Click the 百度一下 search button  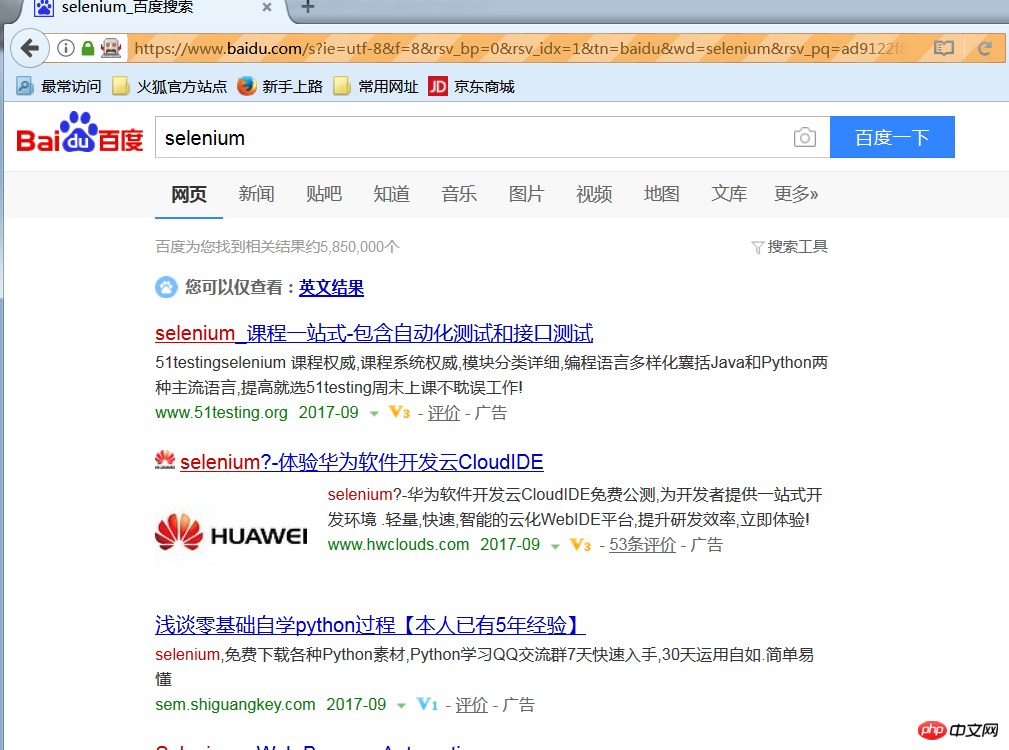[x=892, y=137]
